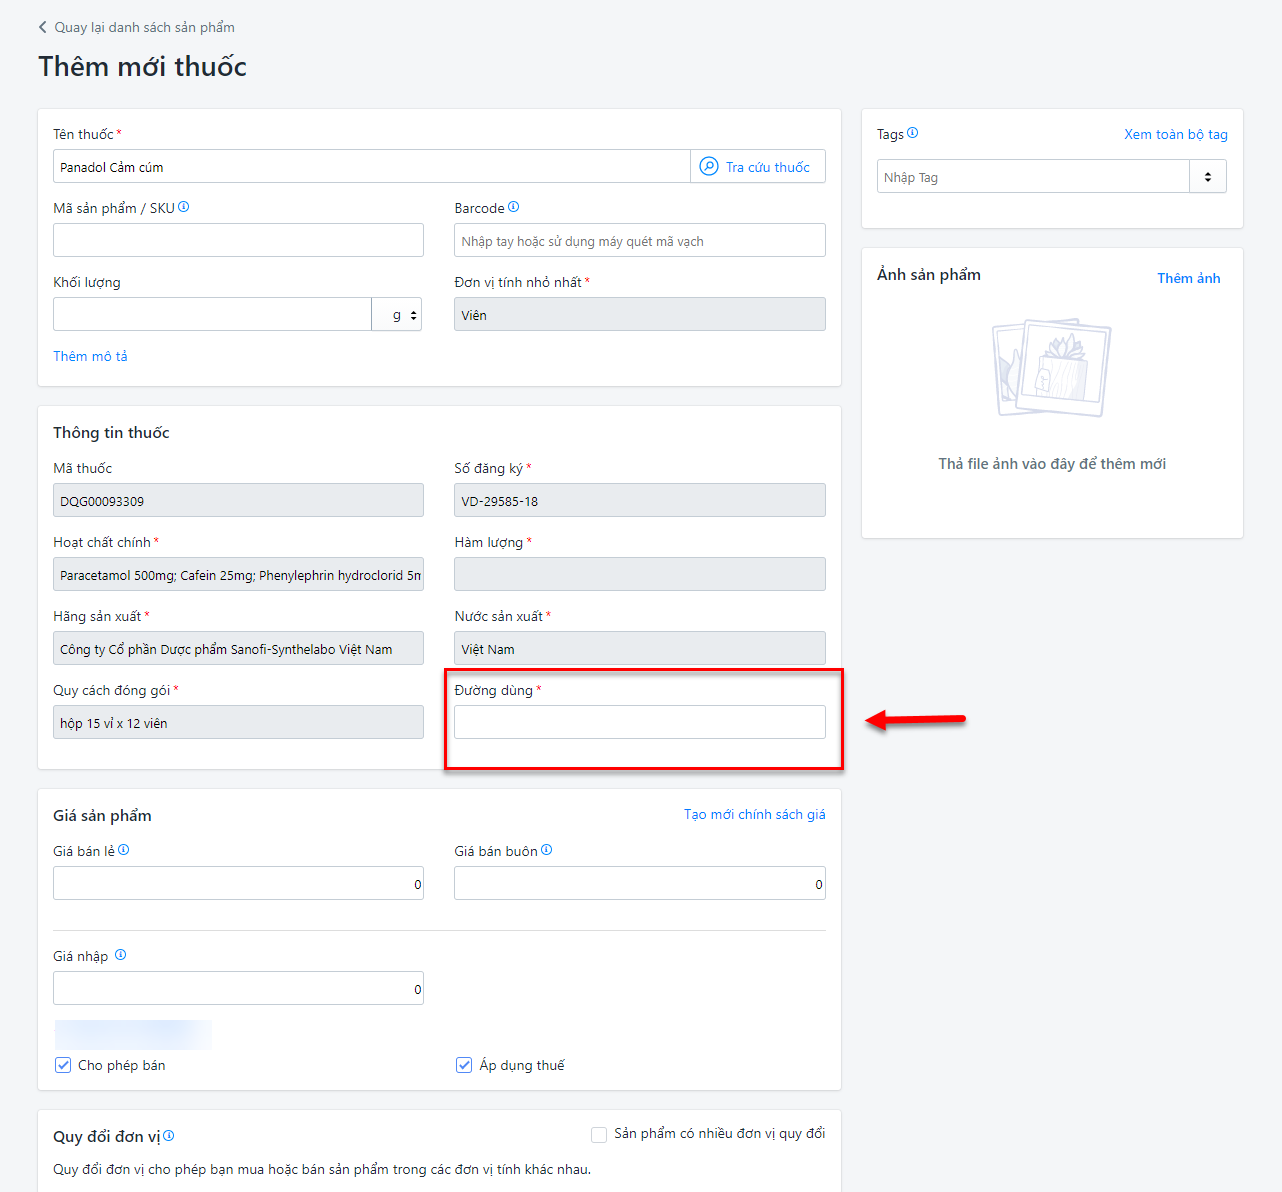Click info icon beside Giá bán lẻ
The height and width of the screenshot is (1192, 1282).
[124, 850]
